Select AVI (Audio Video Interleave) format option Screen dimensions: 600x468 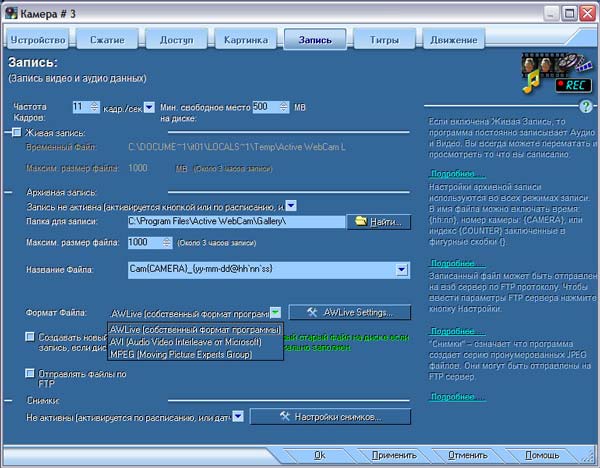point(186,342)
